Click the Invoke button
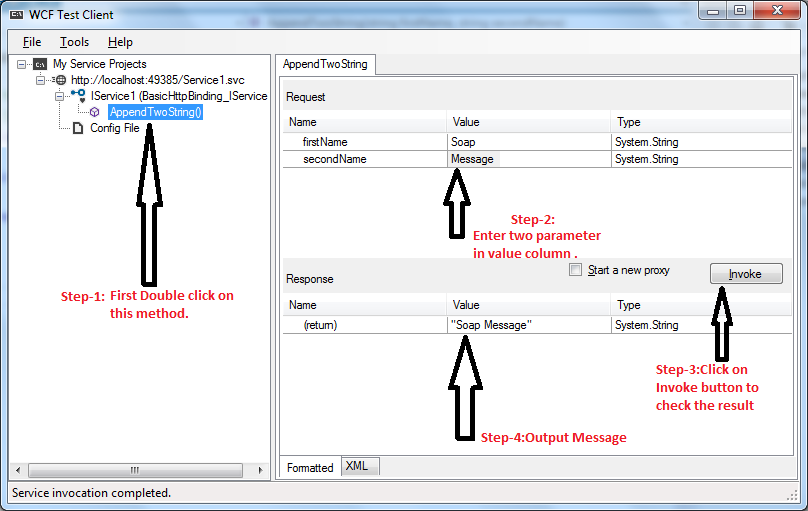Image resolution: width=808 pixels, height=511 pixels. coord(746,274)
